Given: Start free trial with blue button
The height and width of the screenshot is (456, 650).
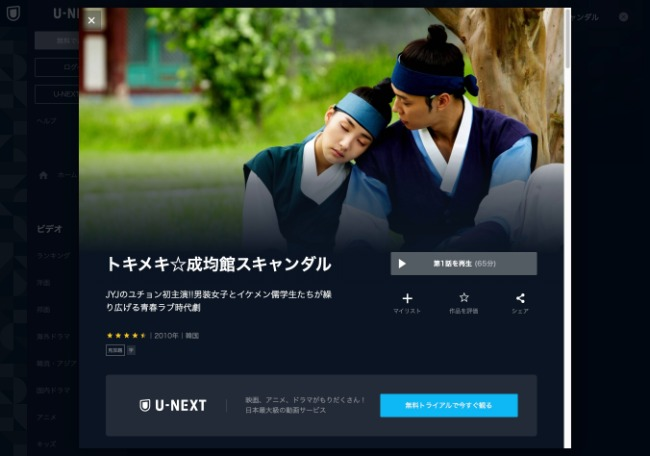Looking at the screenshot, I should [449, 405].
